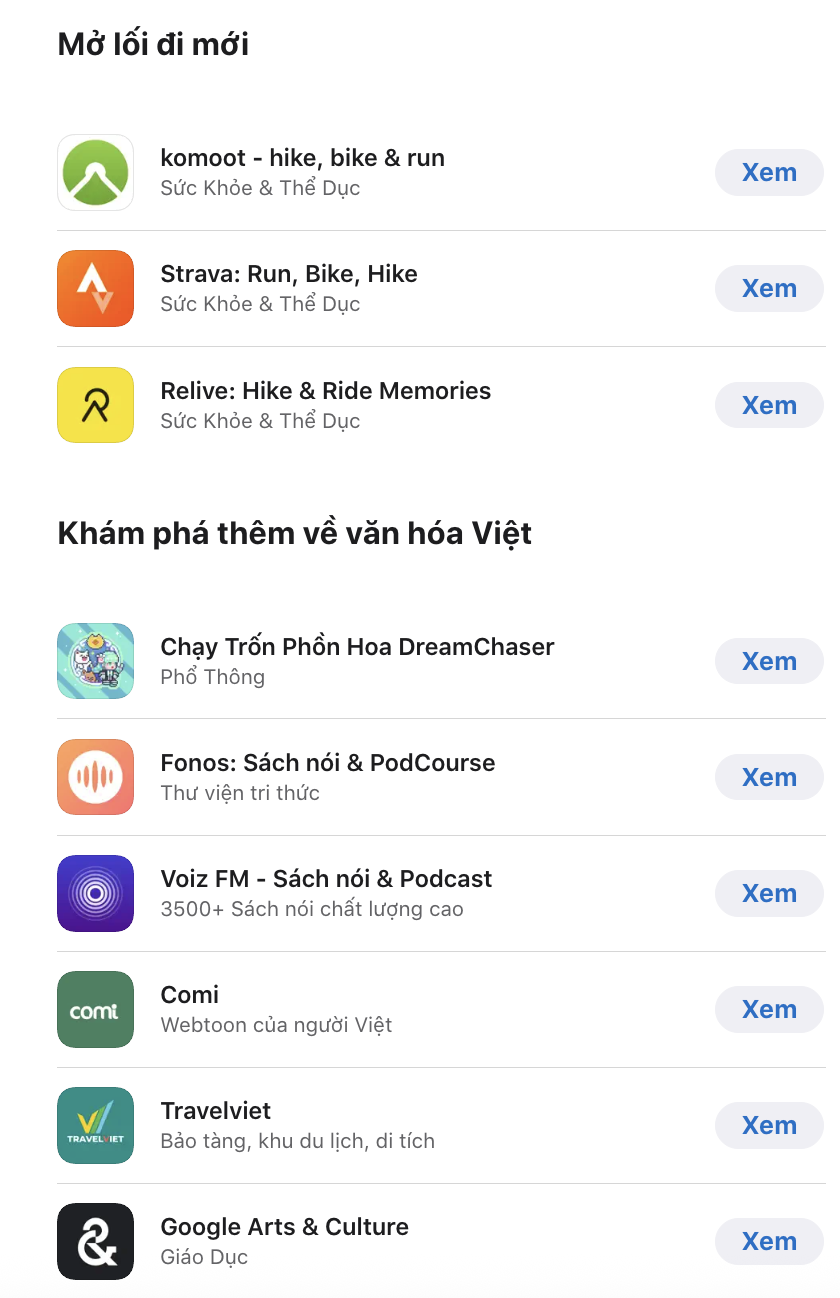Image resolution: width=840 pixels, height=1298 pixels.
Task: Click the Comi app name
Action: (189, 995)
